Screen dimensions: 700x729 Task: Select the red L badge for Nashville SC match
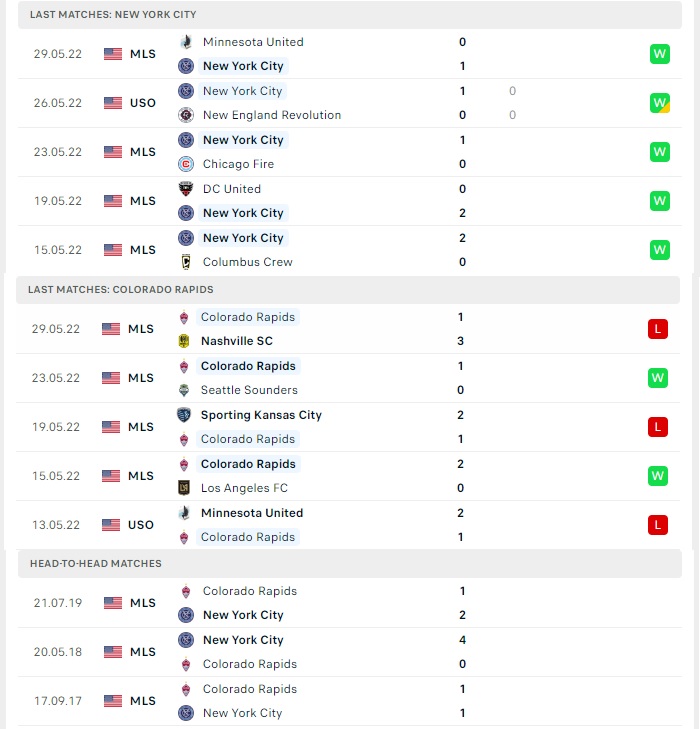[x=658, y=329]
